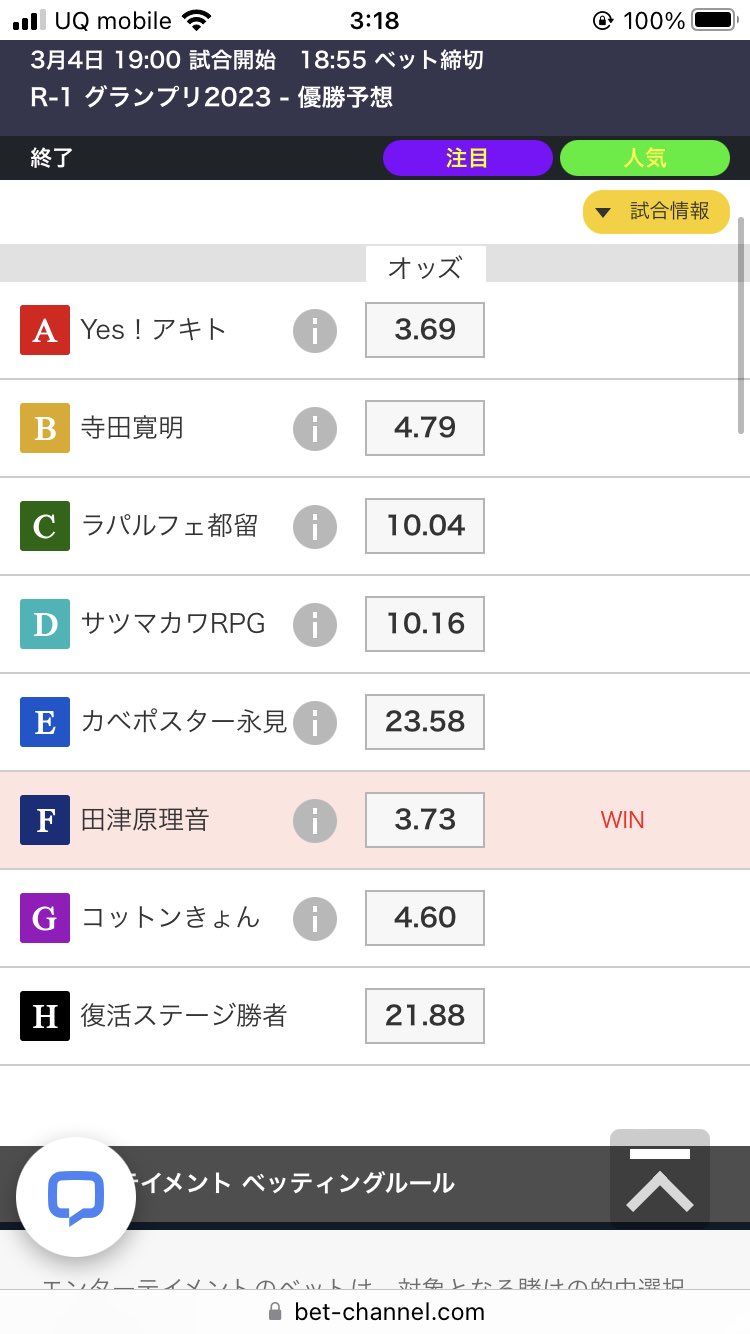Show info for サツマカワRPG
The width and height of the screenshot is (750, 1334).
tap(315, 624)
